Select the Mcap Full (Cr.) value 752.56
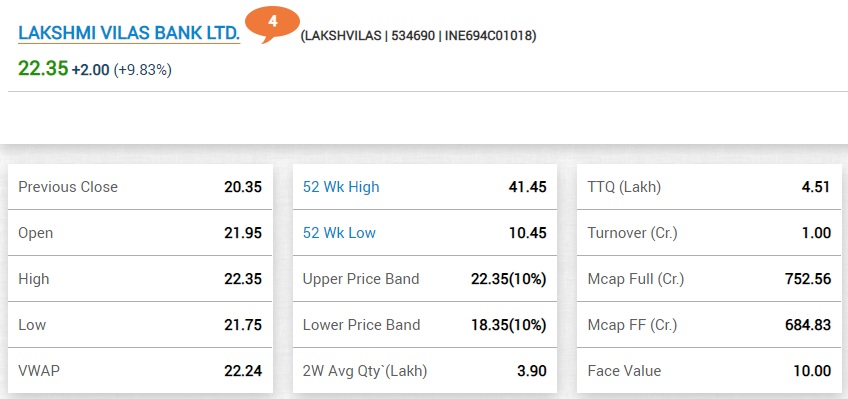Image resolution: width=848 pixels, height=399 pixels. pos(807,279)
